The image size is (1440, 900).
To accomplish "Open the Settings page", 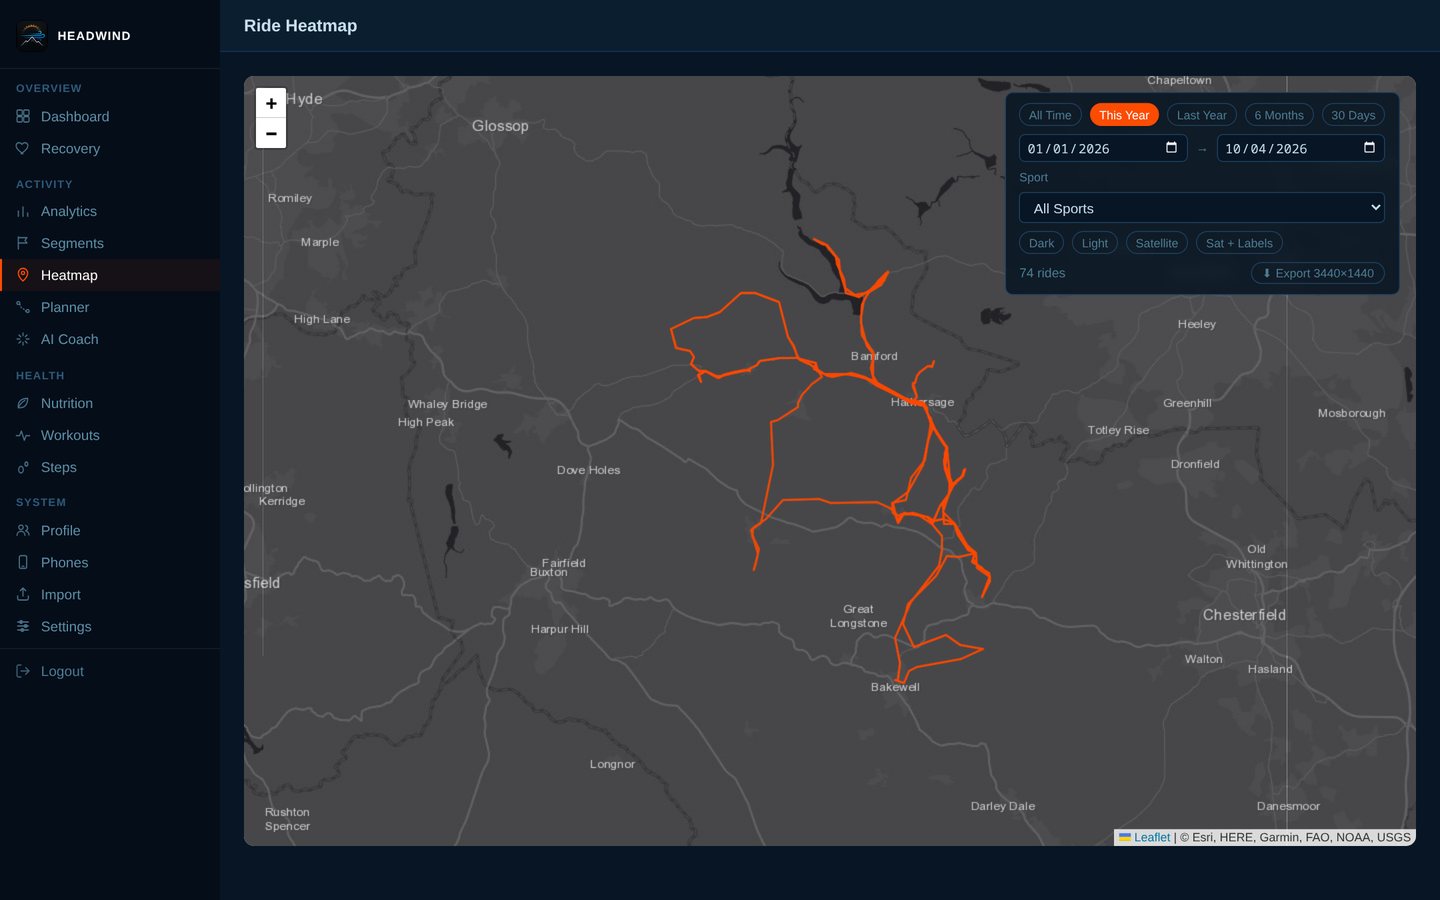I will (110, 627).
